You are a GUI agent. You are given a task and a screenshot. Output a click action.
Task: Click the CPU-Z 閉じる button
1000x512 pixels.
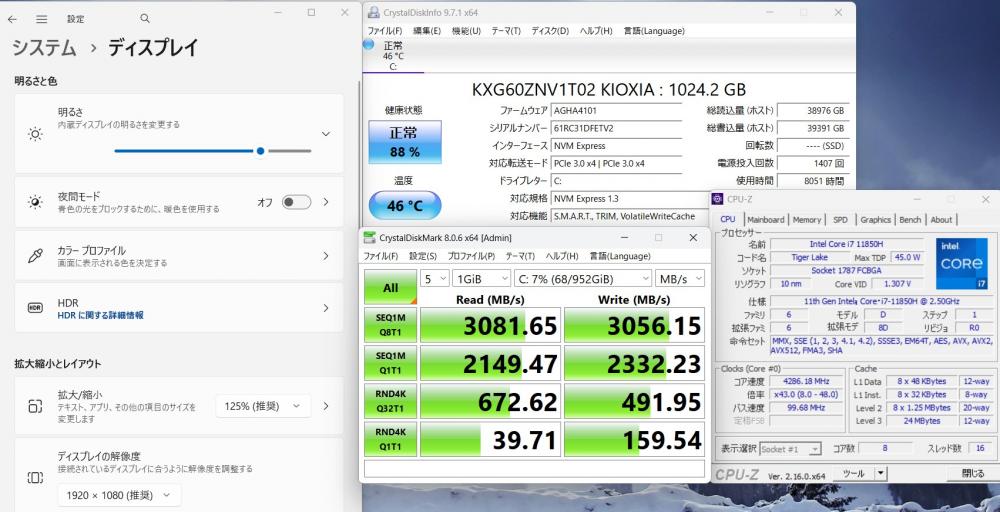click(972, 473)
